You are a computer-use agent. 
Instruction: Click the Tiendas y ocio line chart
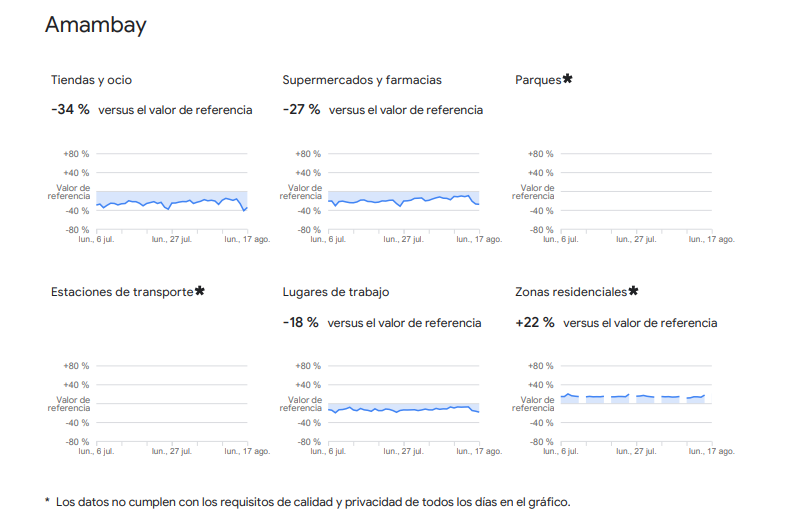[x=172, y=202]
